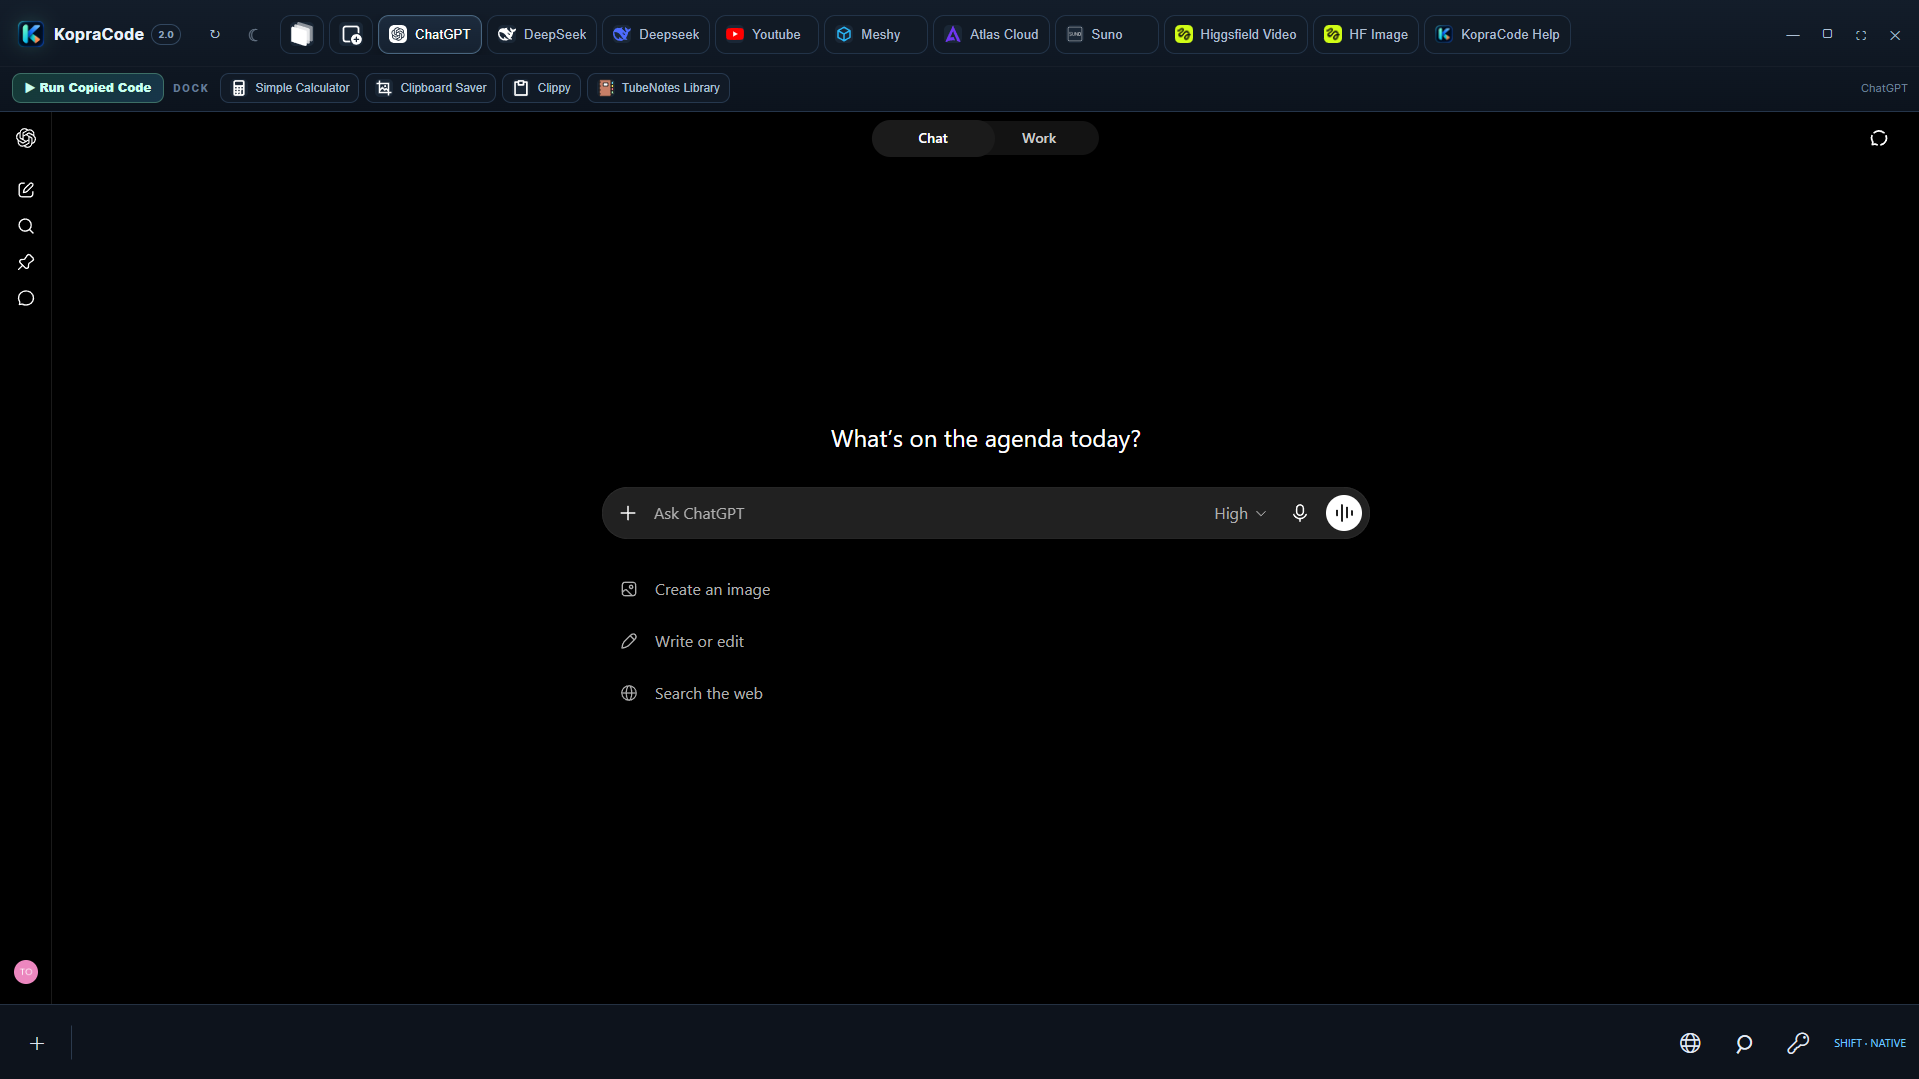Open the Higgsfield Video tab
This screenshot has height=1079, width=1919.
click(x=1235, y=34)
